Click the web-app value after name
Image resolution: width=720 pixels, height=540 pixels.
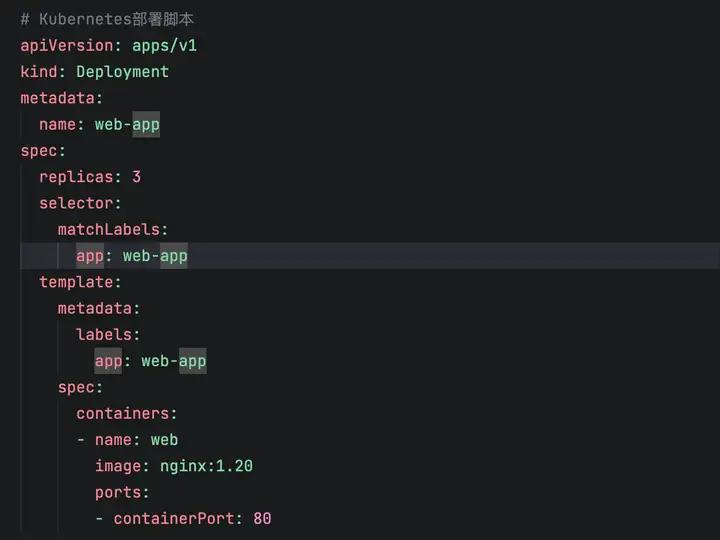(x=127, y=125)
